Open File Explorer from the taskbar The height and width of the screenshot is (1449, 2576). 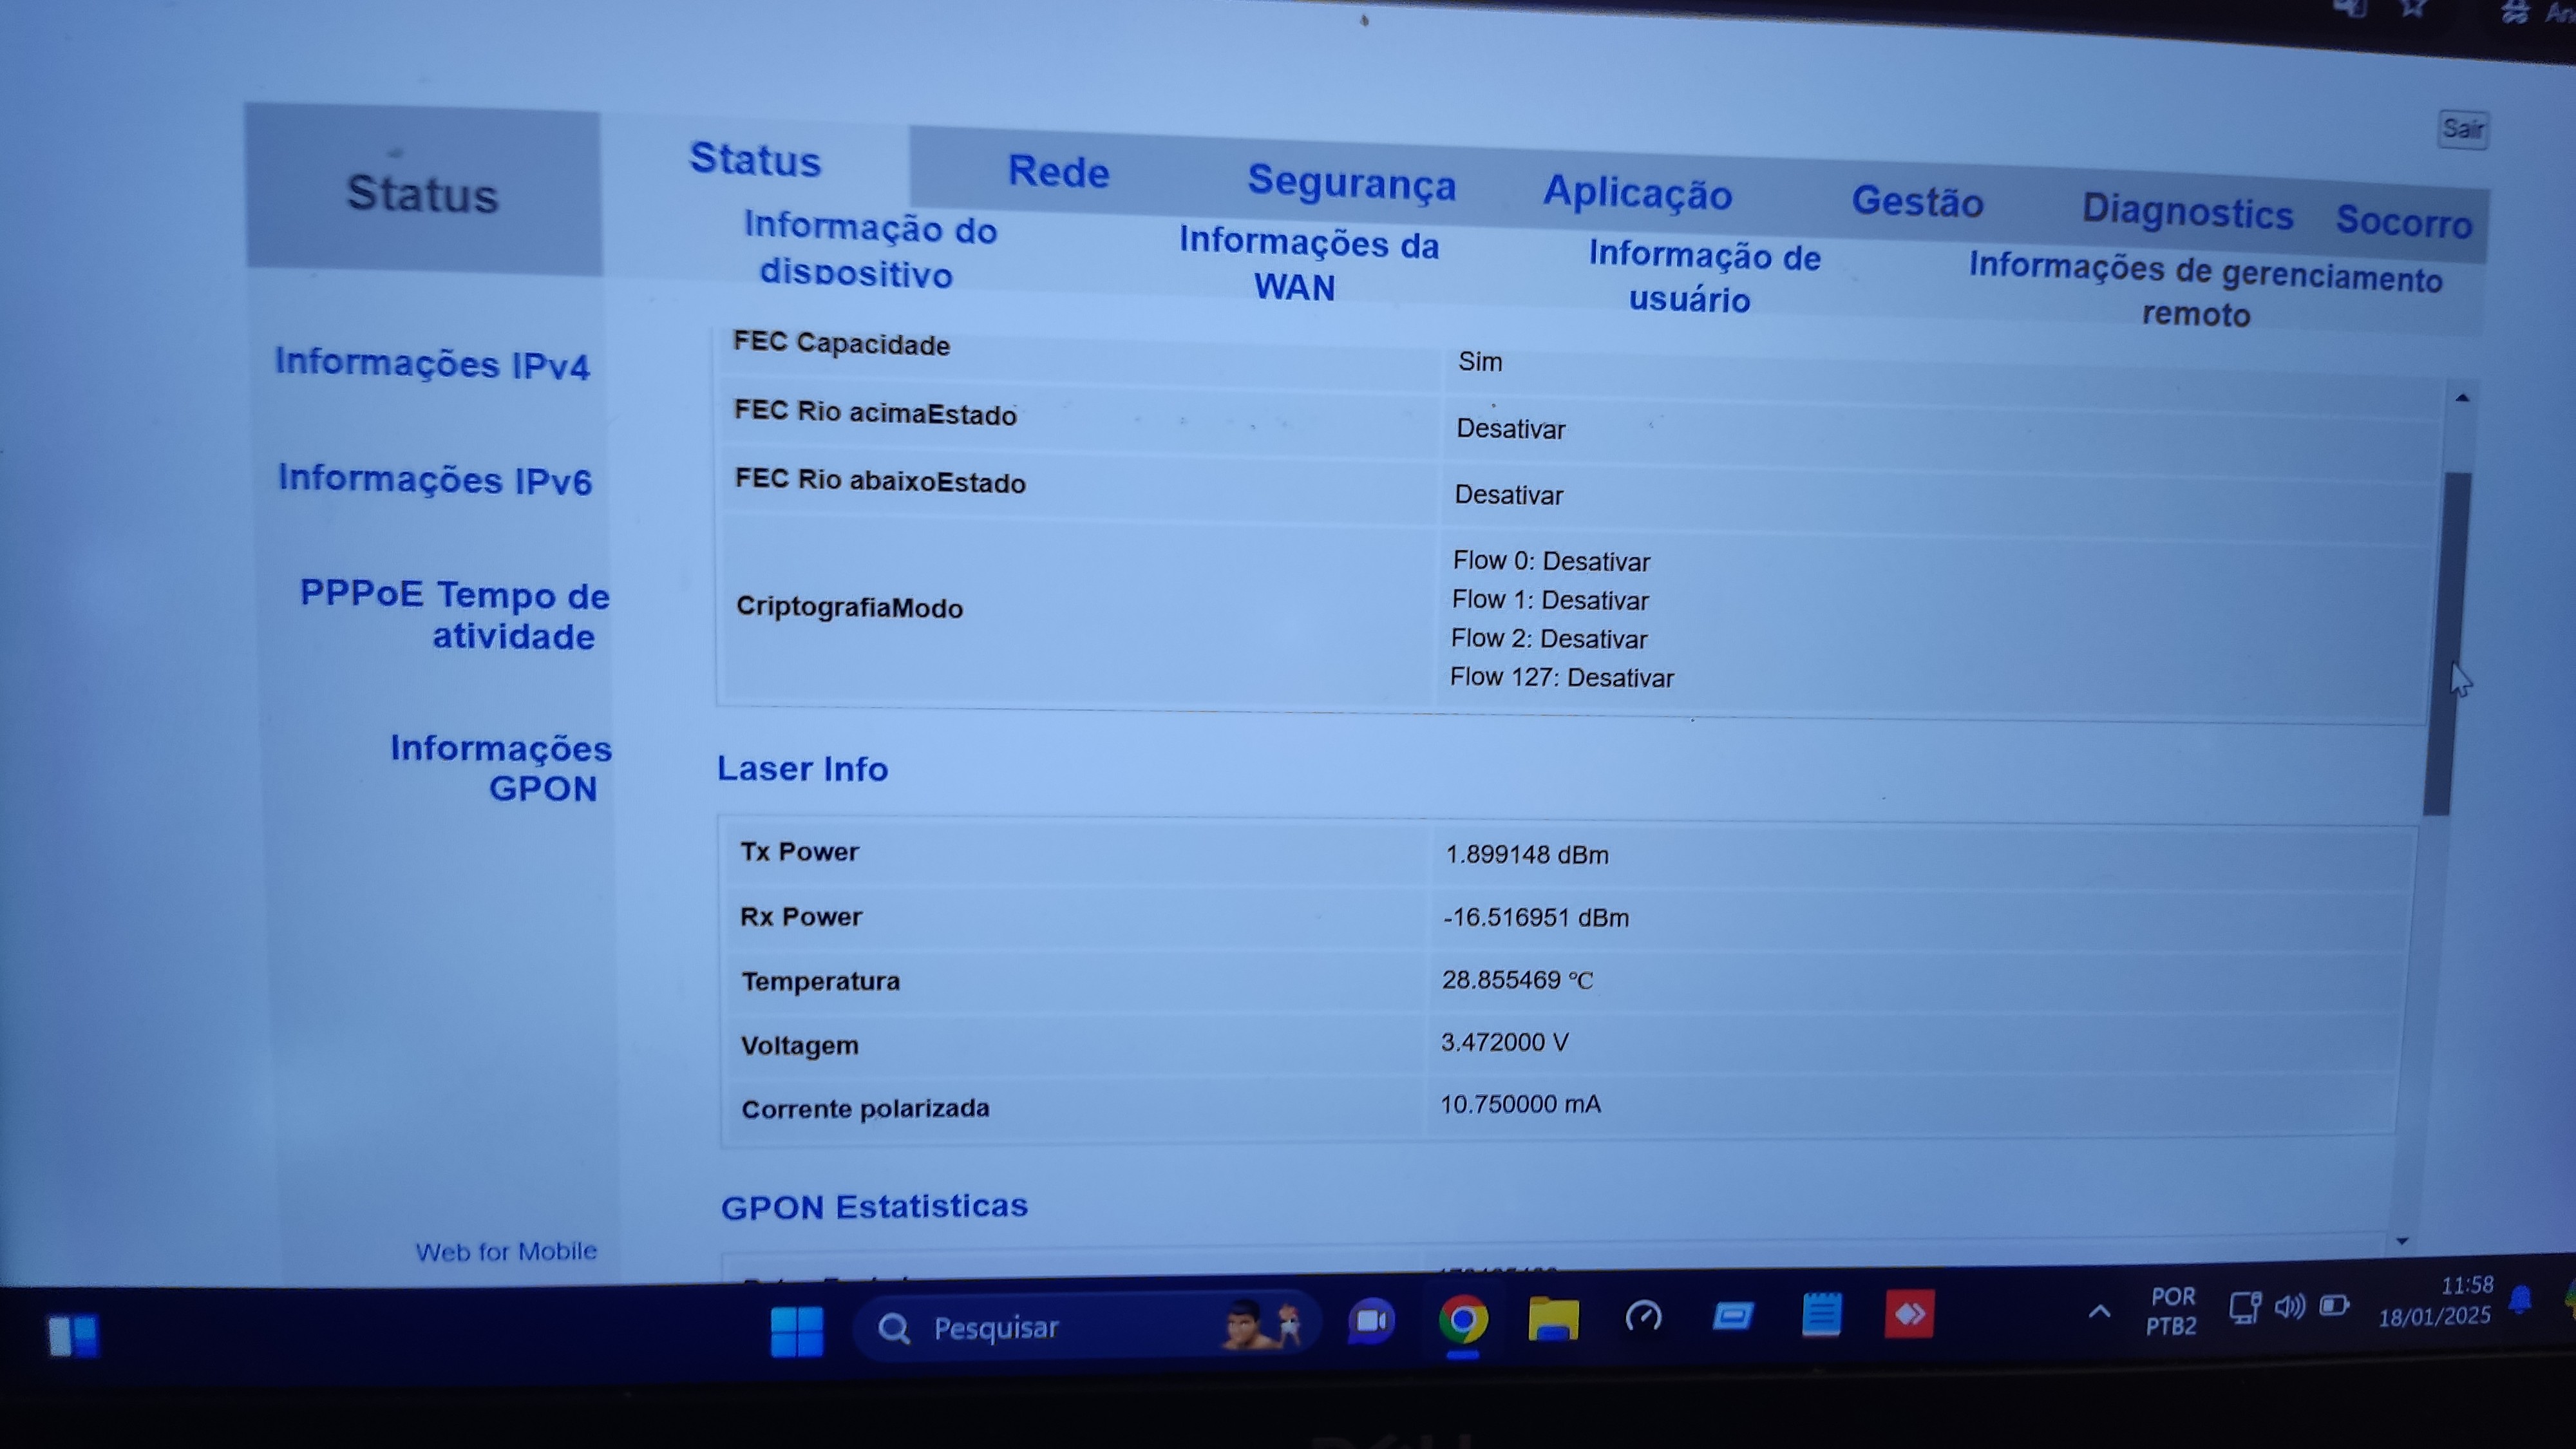click(x=1553, y=1319)
